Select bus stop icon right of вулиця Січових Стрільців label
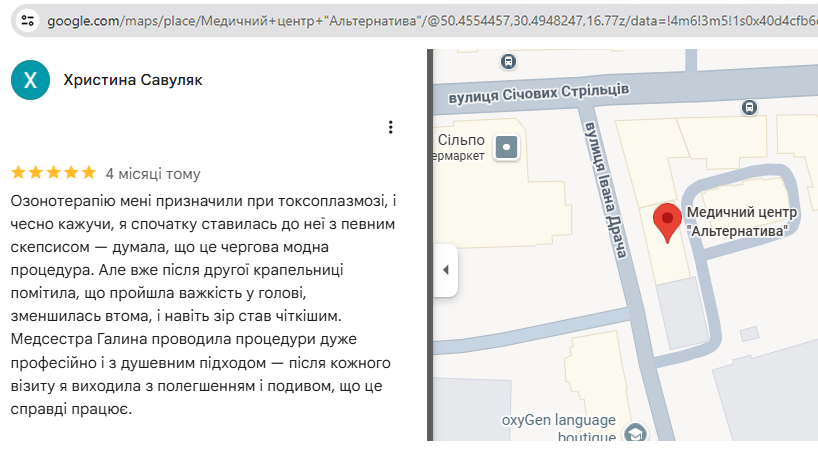This screenshot has height=461, width=818. pyautogui.click(x=750, y=107)
